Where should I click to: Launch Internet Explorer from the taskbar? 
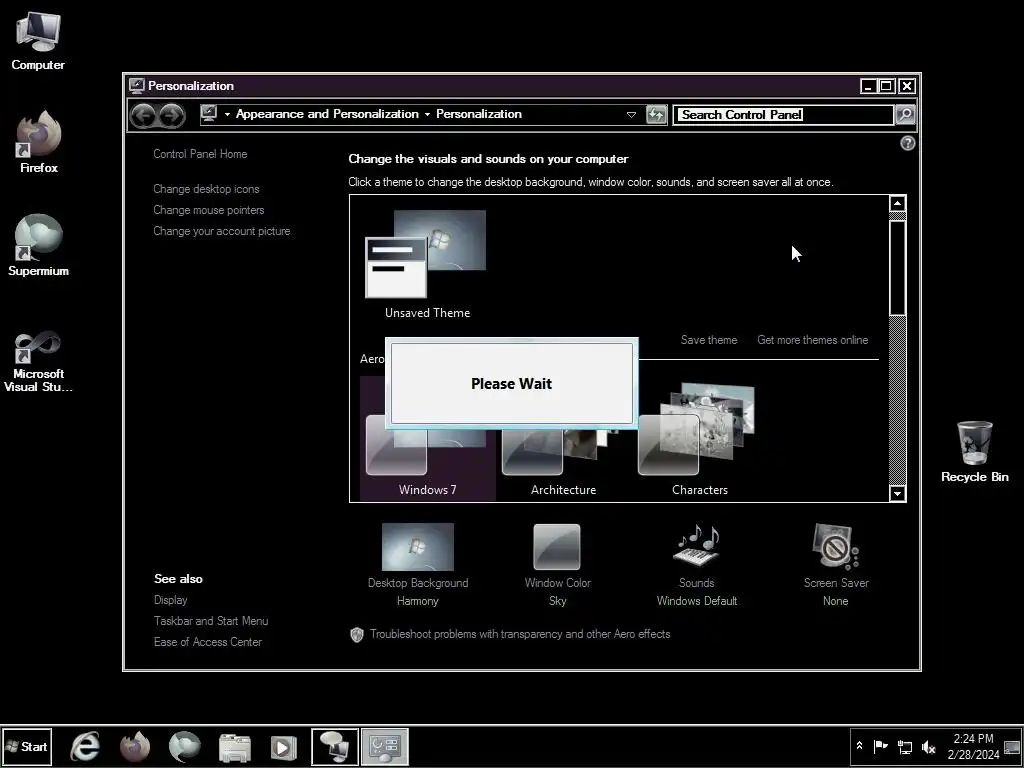point(85,746)
